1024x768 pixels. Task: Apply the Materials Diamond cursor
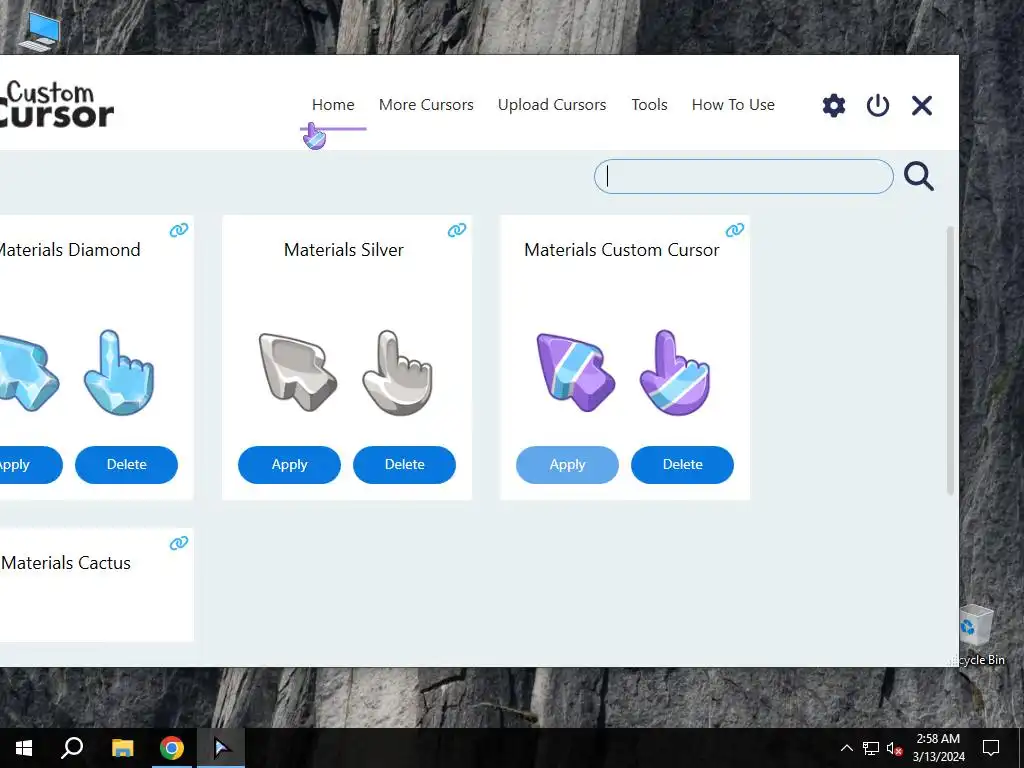click(30, 465)
